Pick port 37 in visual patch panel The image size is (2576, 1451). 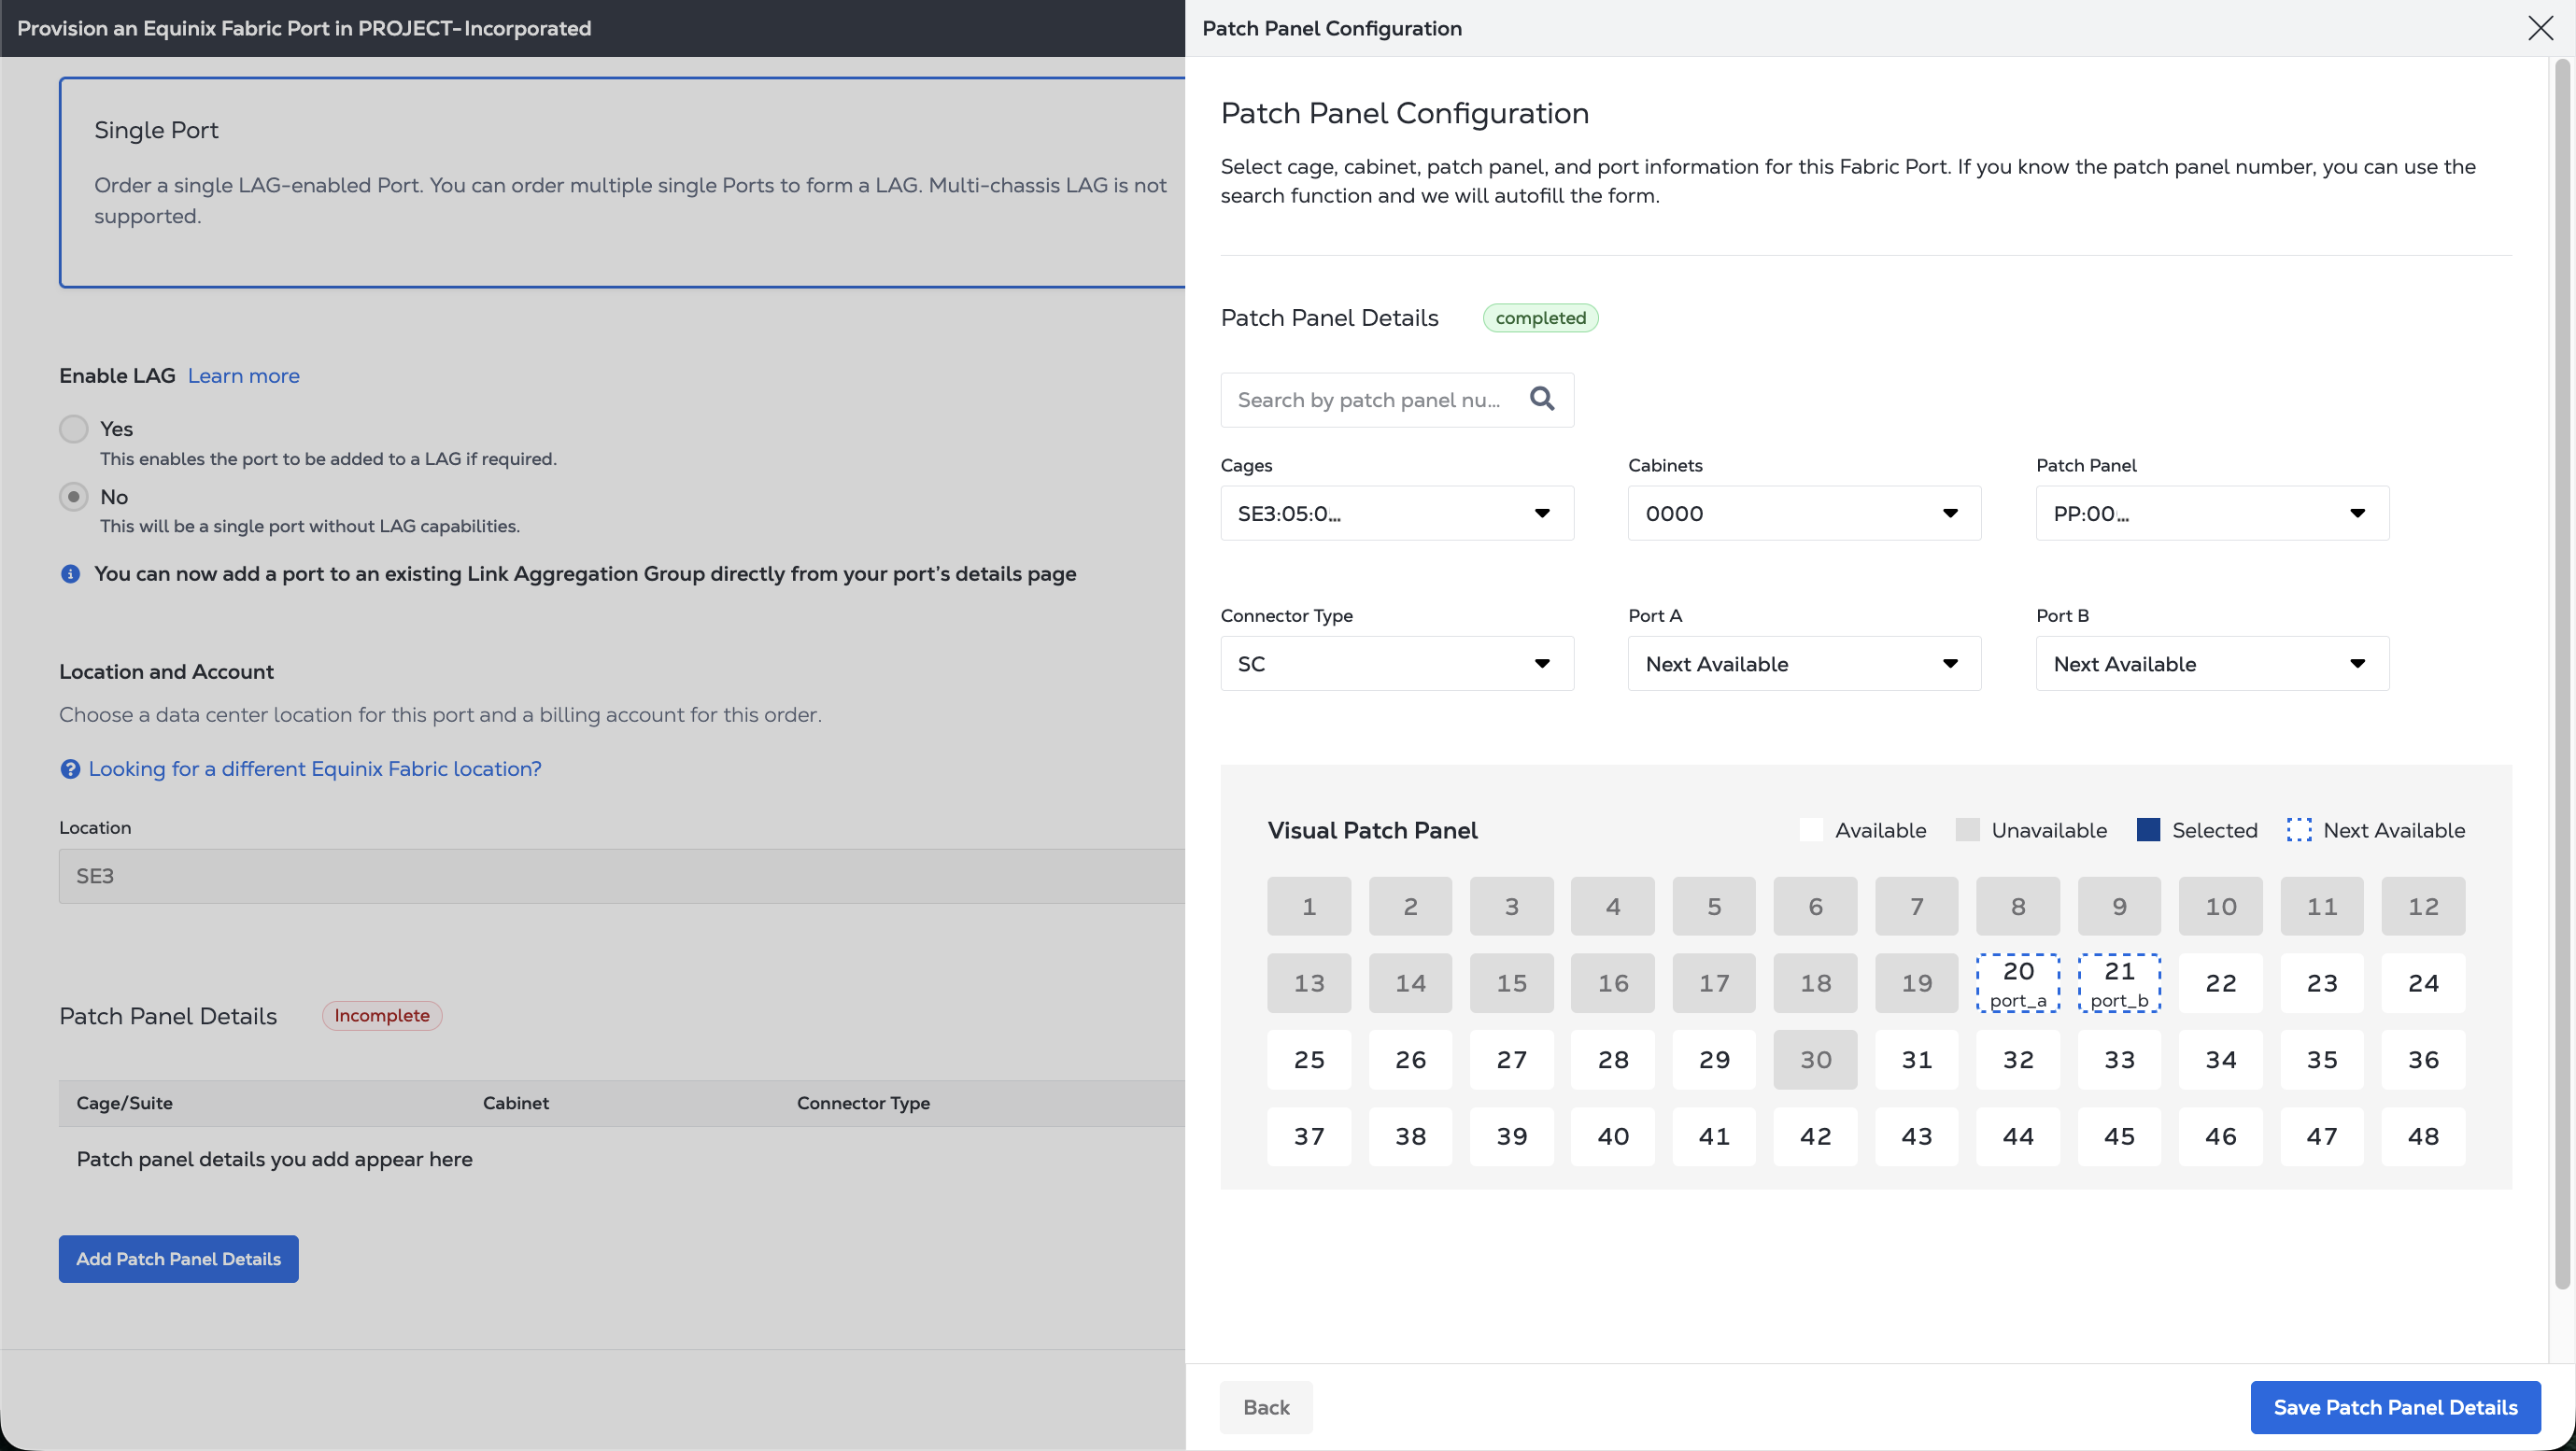point(1308,1136)
